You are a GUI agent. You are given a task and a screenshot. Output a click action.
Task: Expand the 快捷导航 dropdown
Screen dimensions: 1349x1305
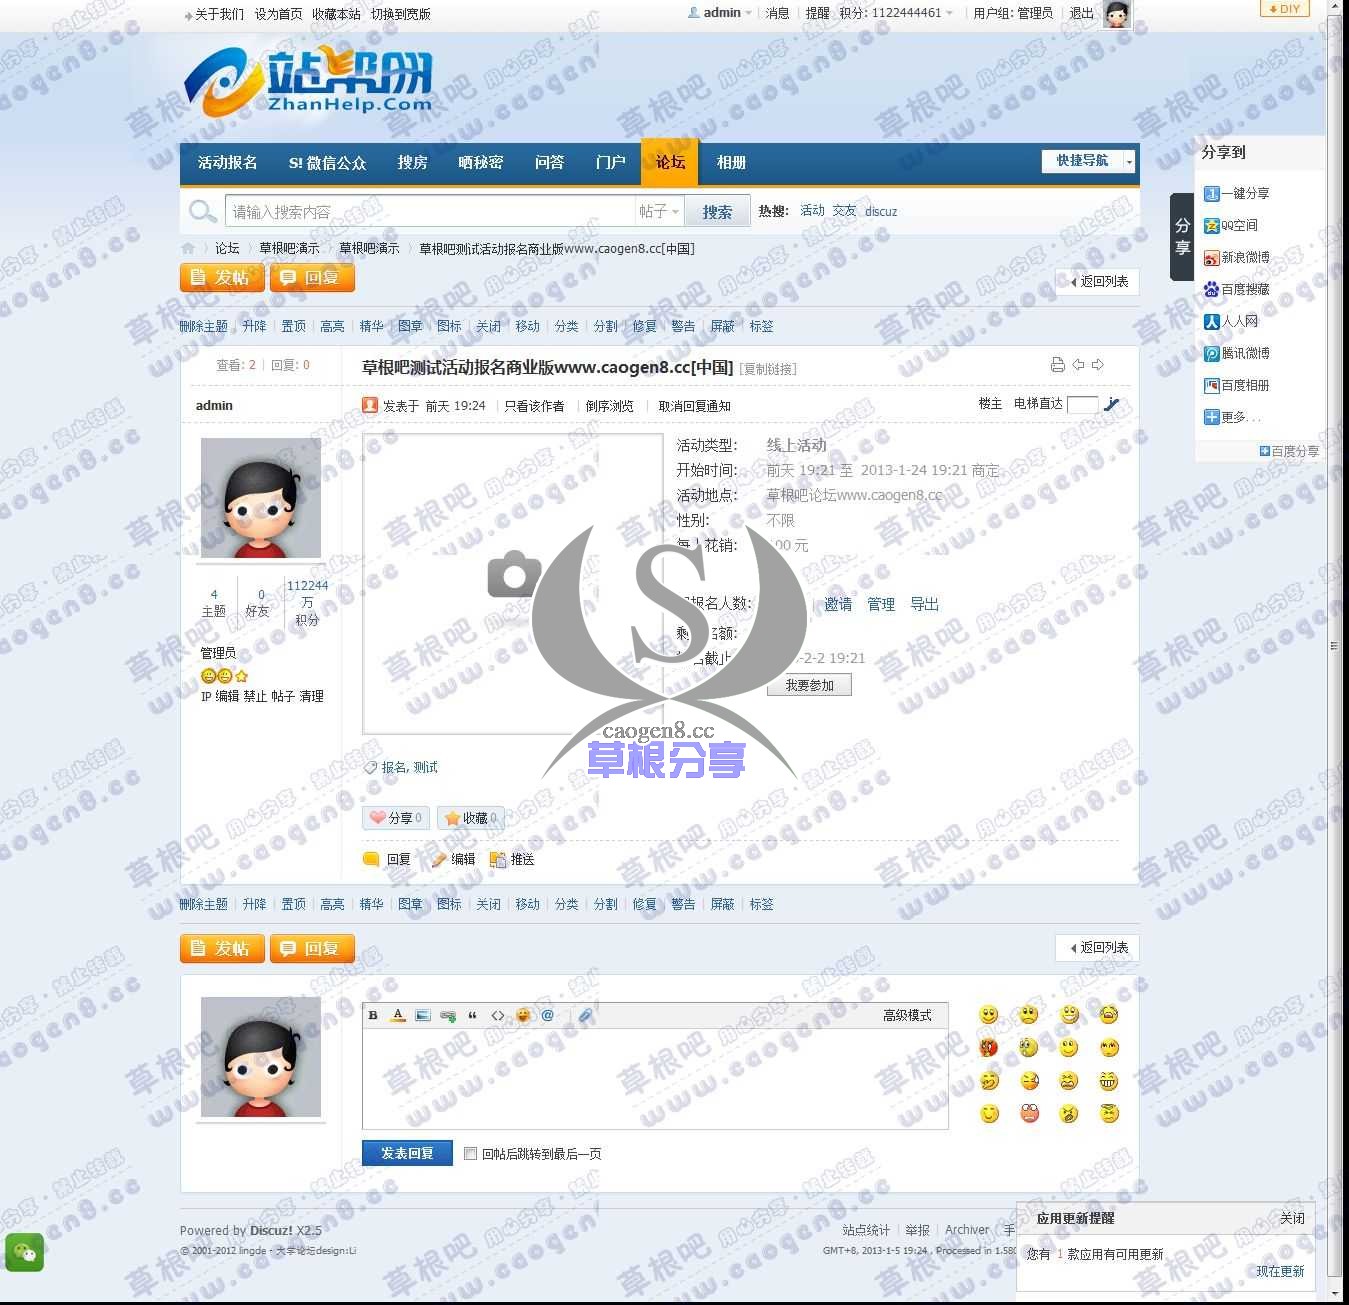click(1129, 161)
